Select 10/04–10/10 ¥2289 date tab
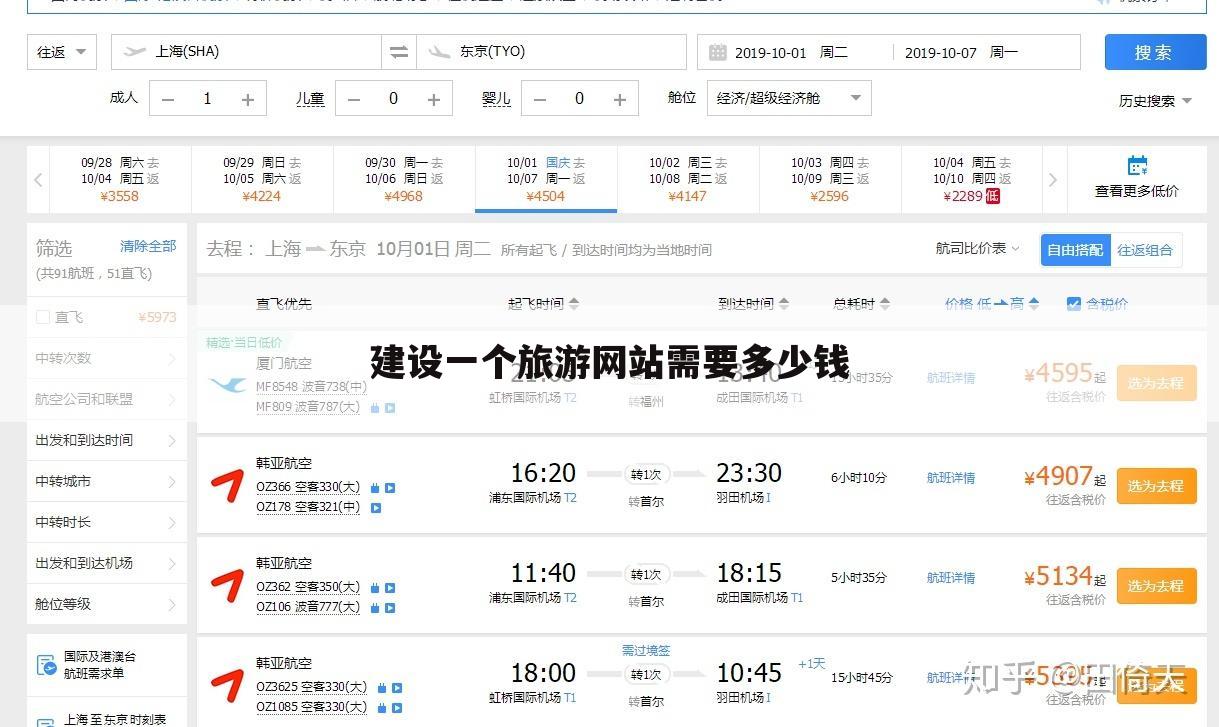The image size is (1219, 727). pyautogui.click(x=972, y=179)
